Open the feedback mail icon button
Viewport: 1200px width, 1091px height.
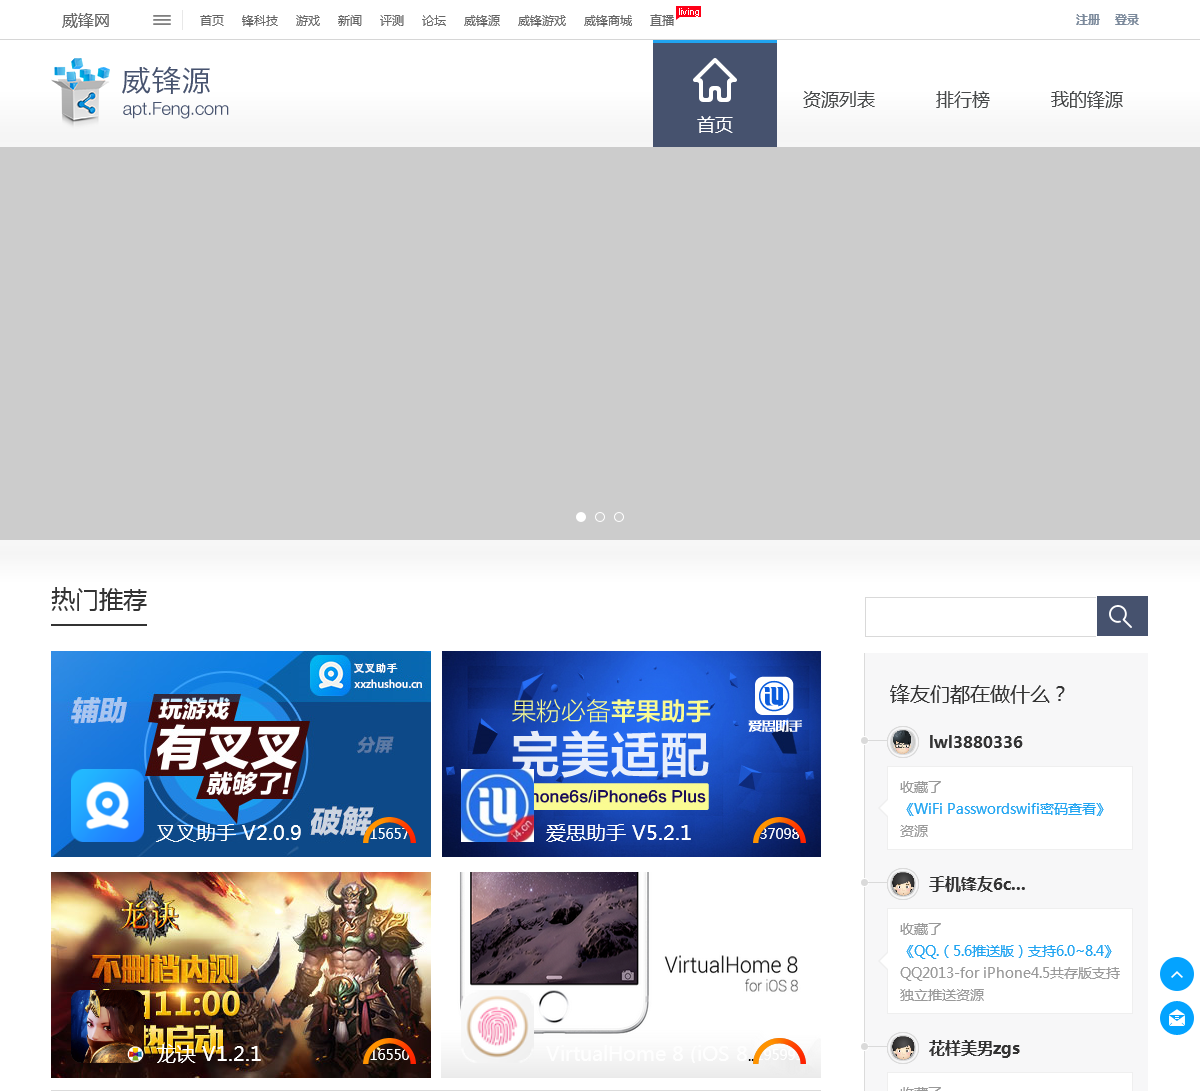[x=1177, y=1018]
